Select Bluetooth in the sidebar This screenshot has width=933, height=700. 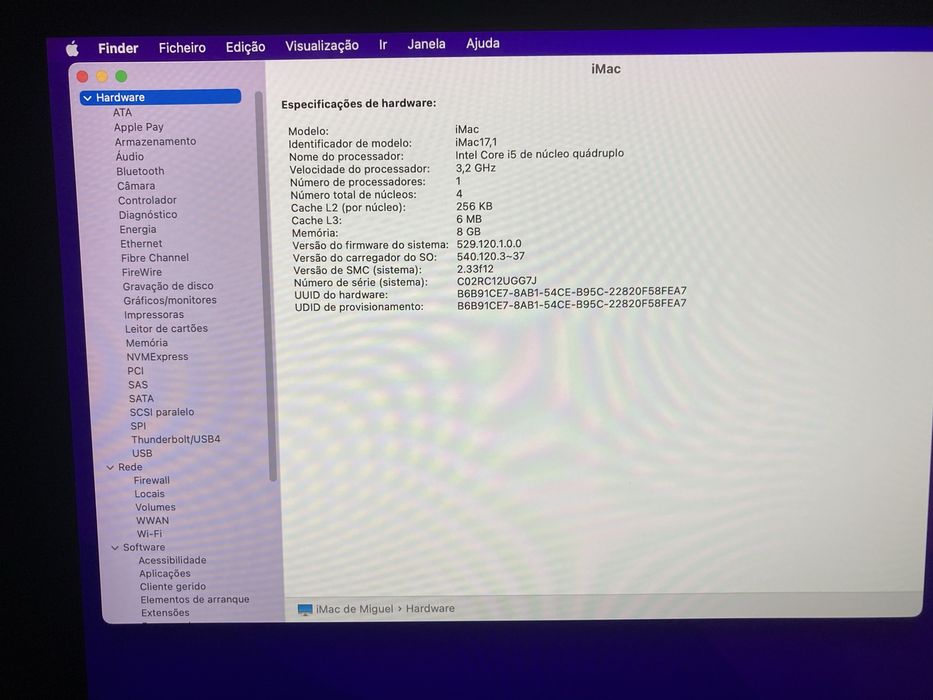click(x=140, y=171)
